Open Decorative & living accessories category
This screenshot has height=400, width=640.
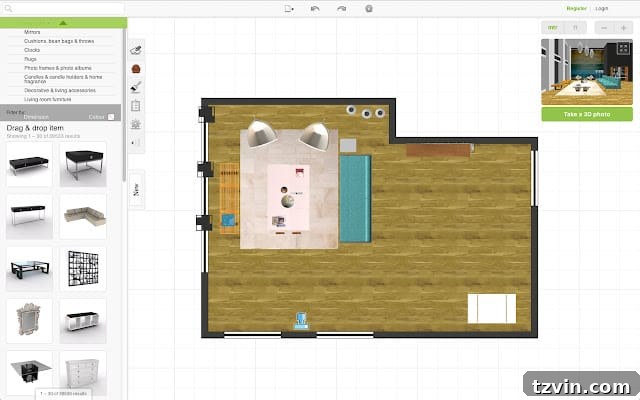click(x=60, y=90)
